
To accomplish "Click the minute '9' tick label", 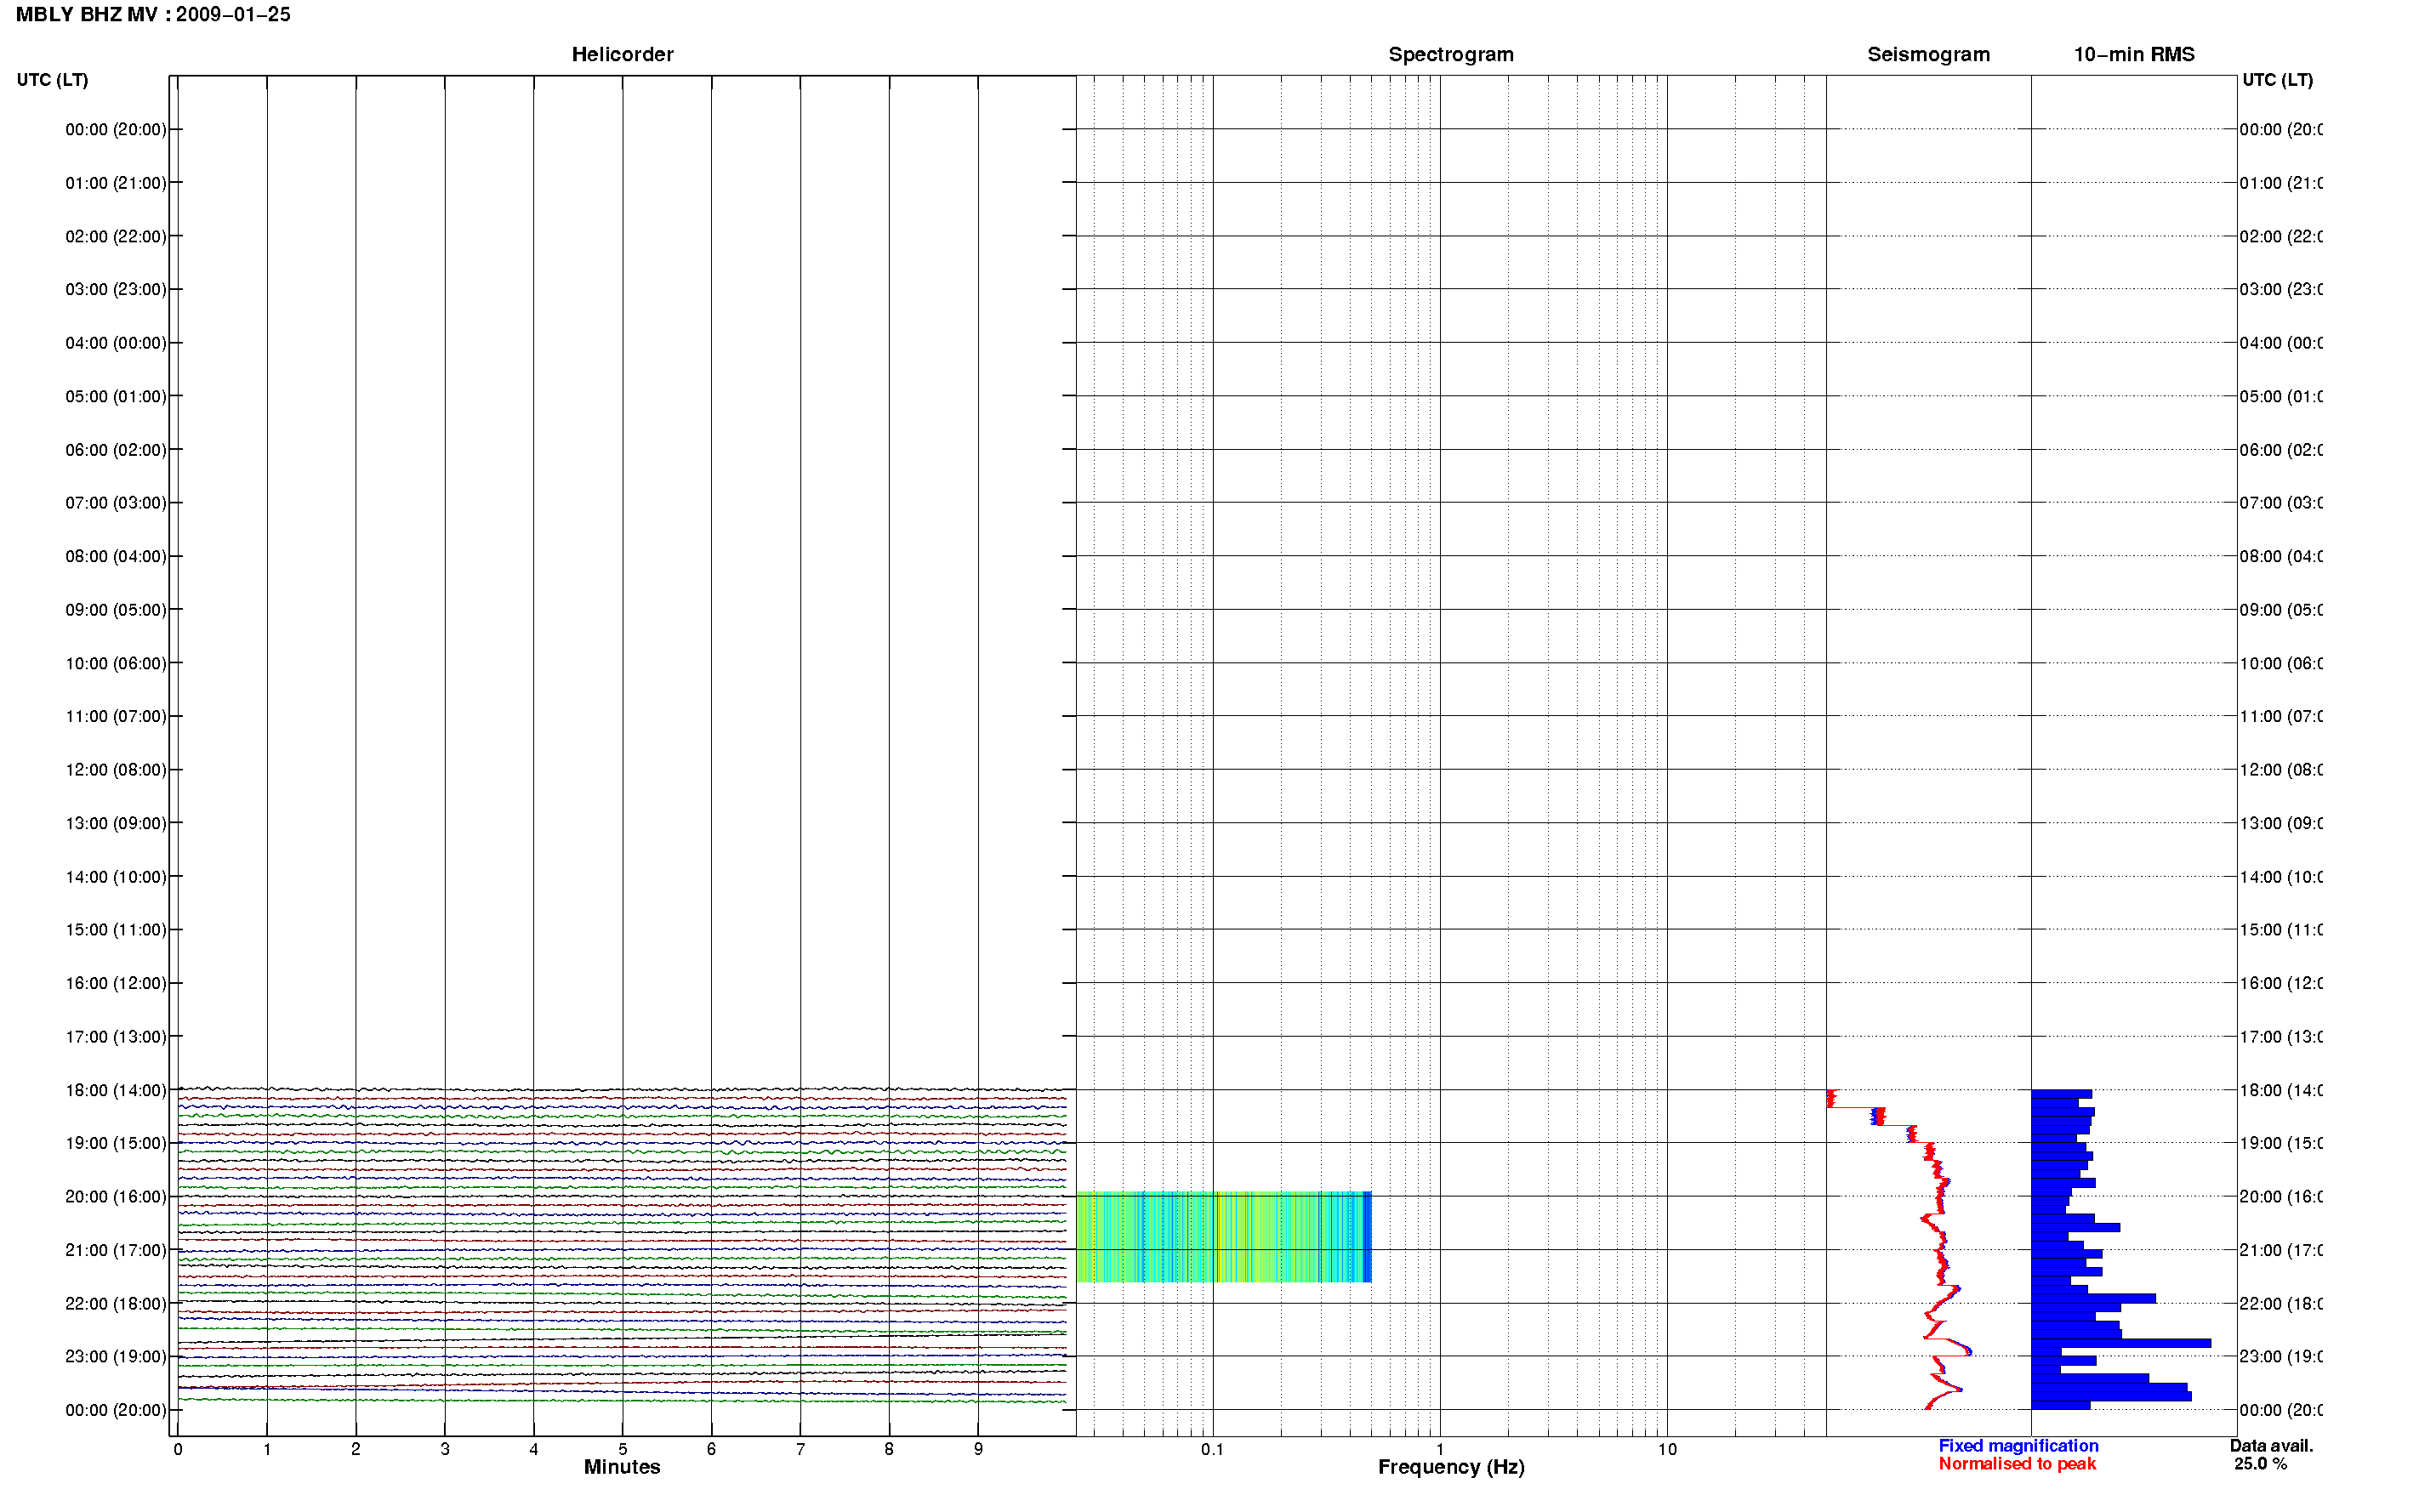I will click(978, 1449).
